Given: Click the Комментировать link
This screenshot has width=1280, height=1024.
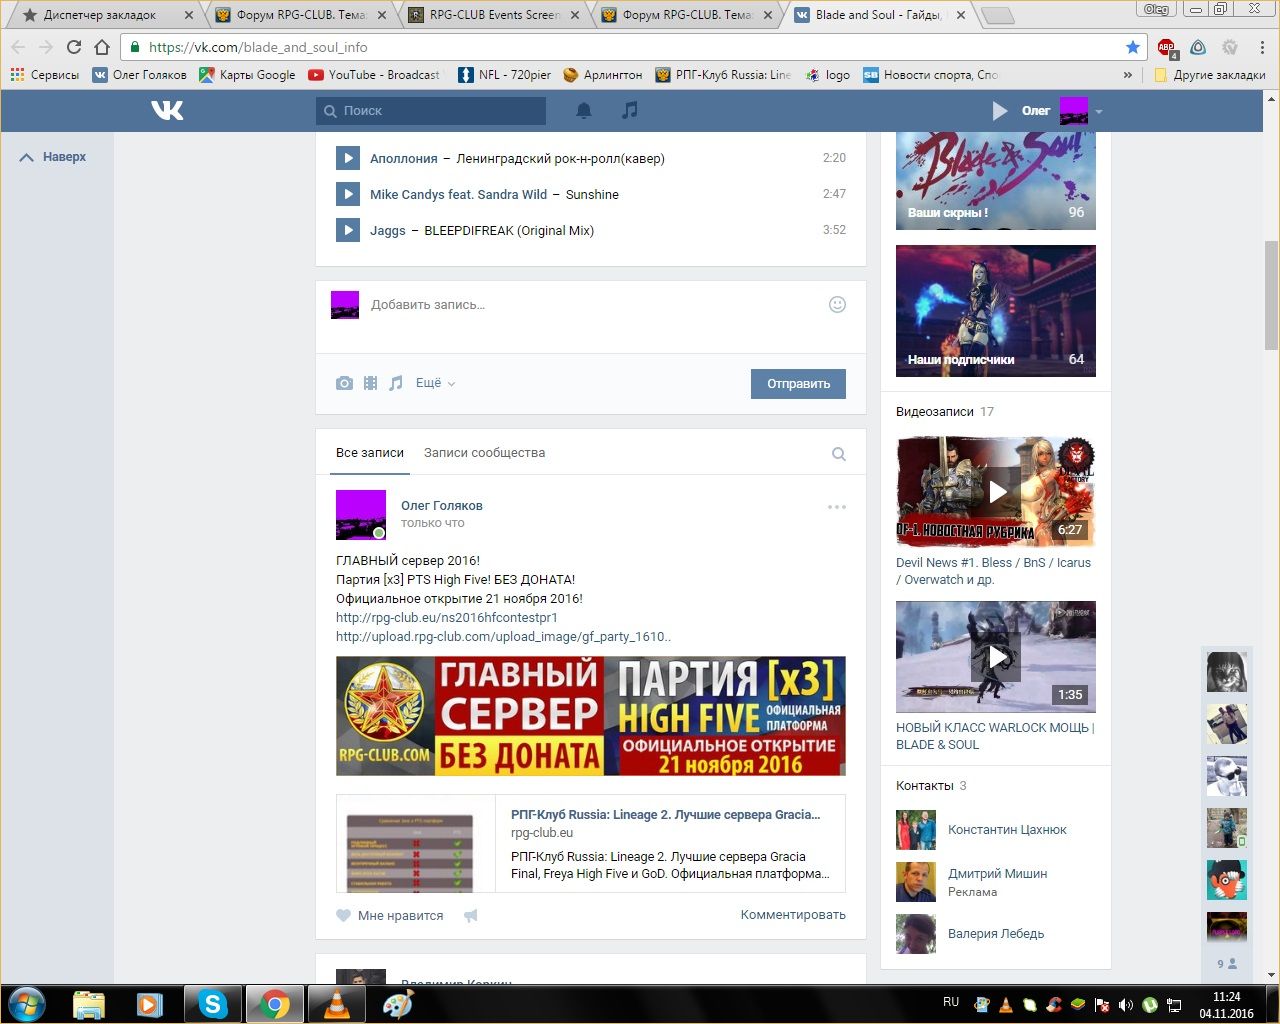Looking at the screenshot, I should pyautogui.click(x=793, y=915).
